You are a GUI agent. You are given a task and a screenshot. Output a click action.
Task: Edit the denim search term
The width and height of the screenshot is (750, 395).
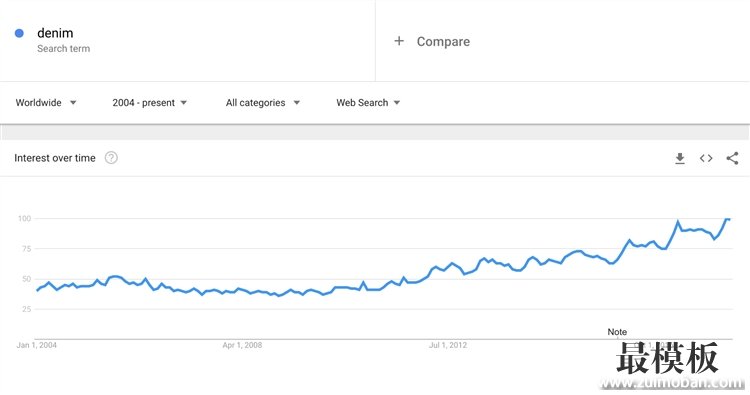point(55,33)
